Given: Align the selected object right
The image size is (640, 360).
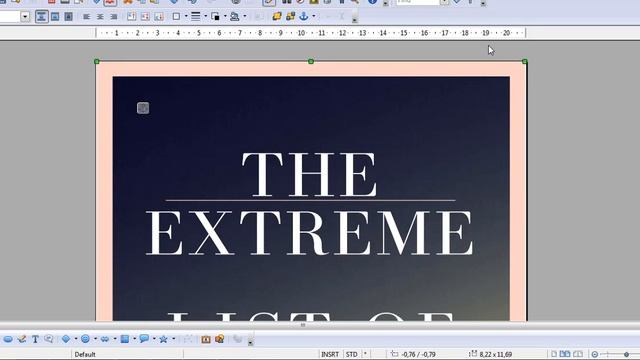Looking at the screenshot, I should pos(114,17).
